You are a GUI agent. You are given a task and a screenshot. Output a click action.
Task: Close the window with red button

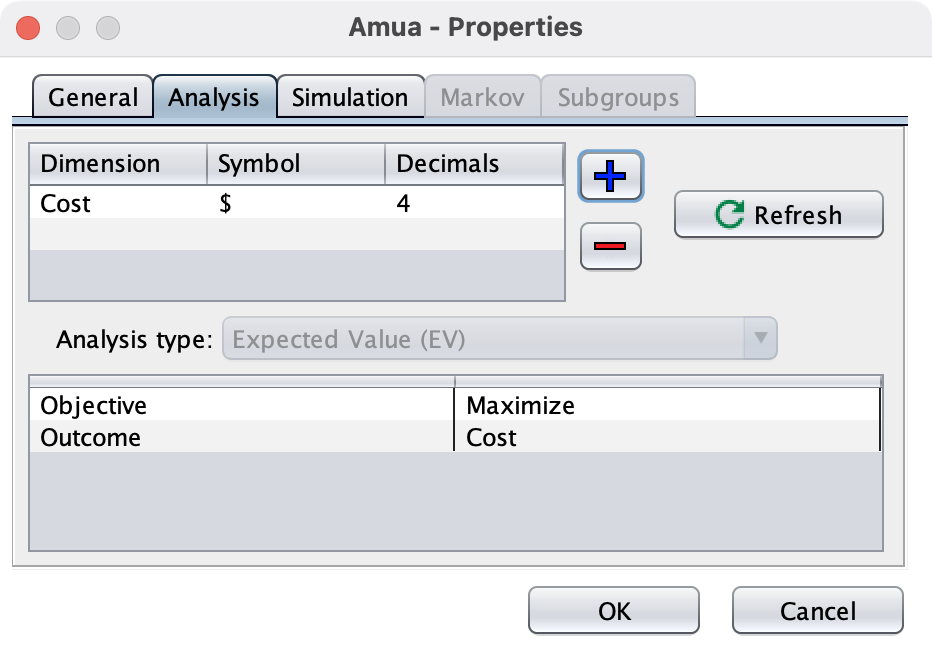[x=30, y=27]
